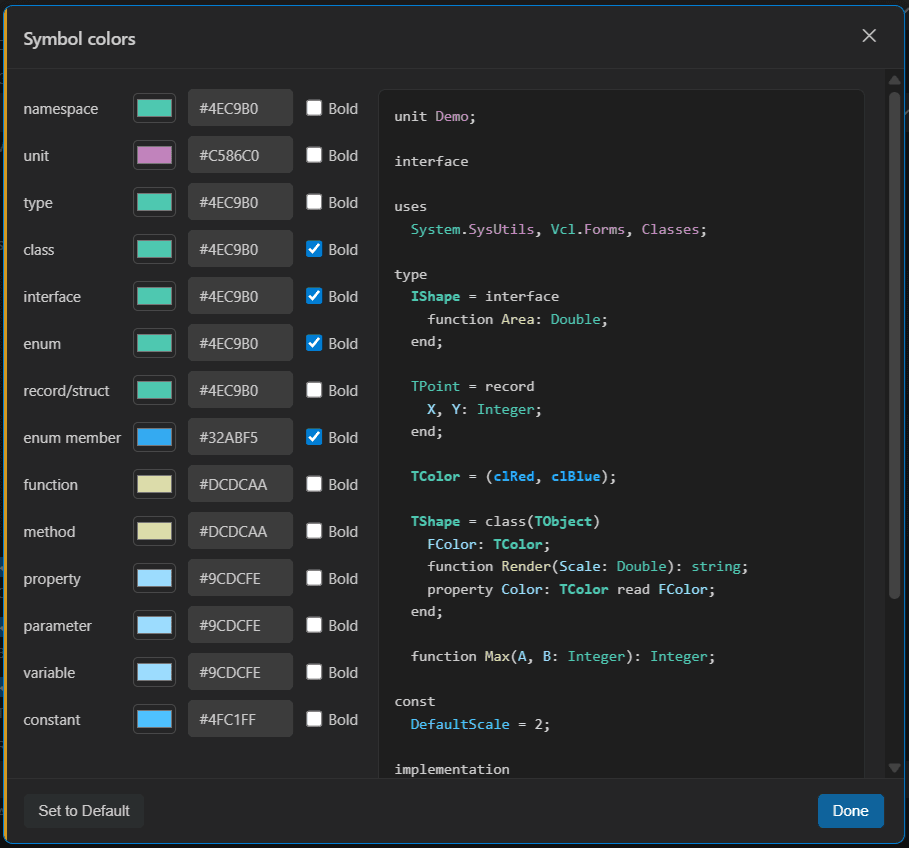
Task: Enable Bold for type
Action: pos(314,202)
